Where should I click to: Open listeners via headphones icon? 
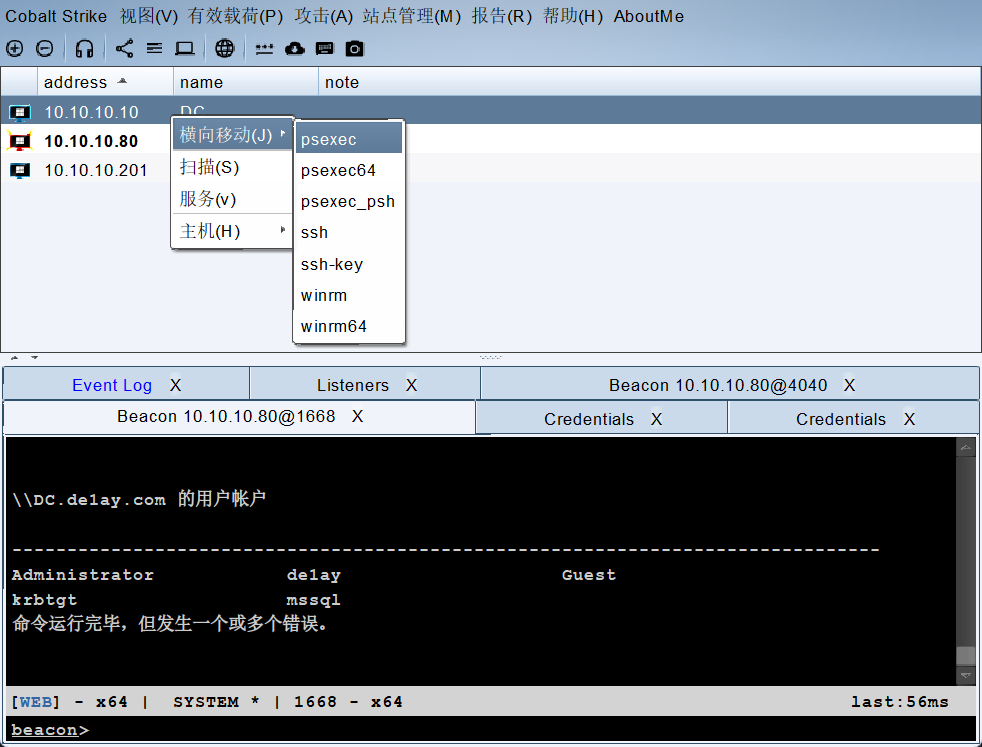[x=85, y=48]
